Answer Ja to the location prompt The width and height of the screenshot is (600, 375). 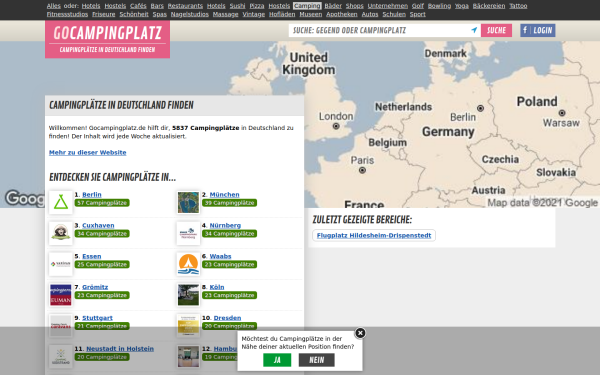click(x=277, y=360)
